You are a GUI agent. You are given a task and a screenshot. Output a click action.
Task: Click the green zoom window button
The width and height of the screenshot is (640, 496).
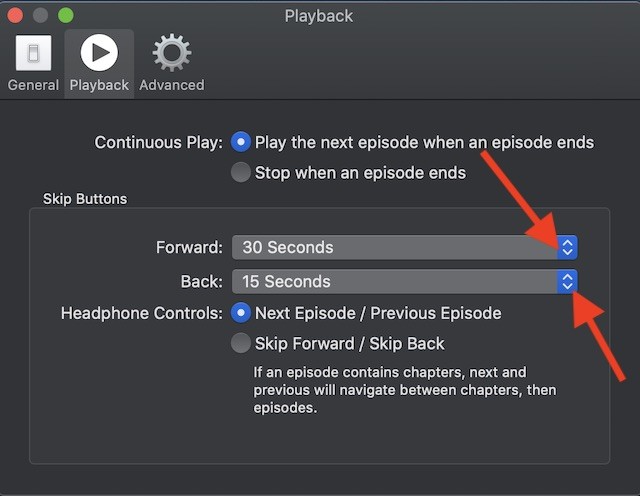point(66,16)
